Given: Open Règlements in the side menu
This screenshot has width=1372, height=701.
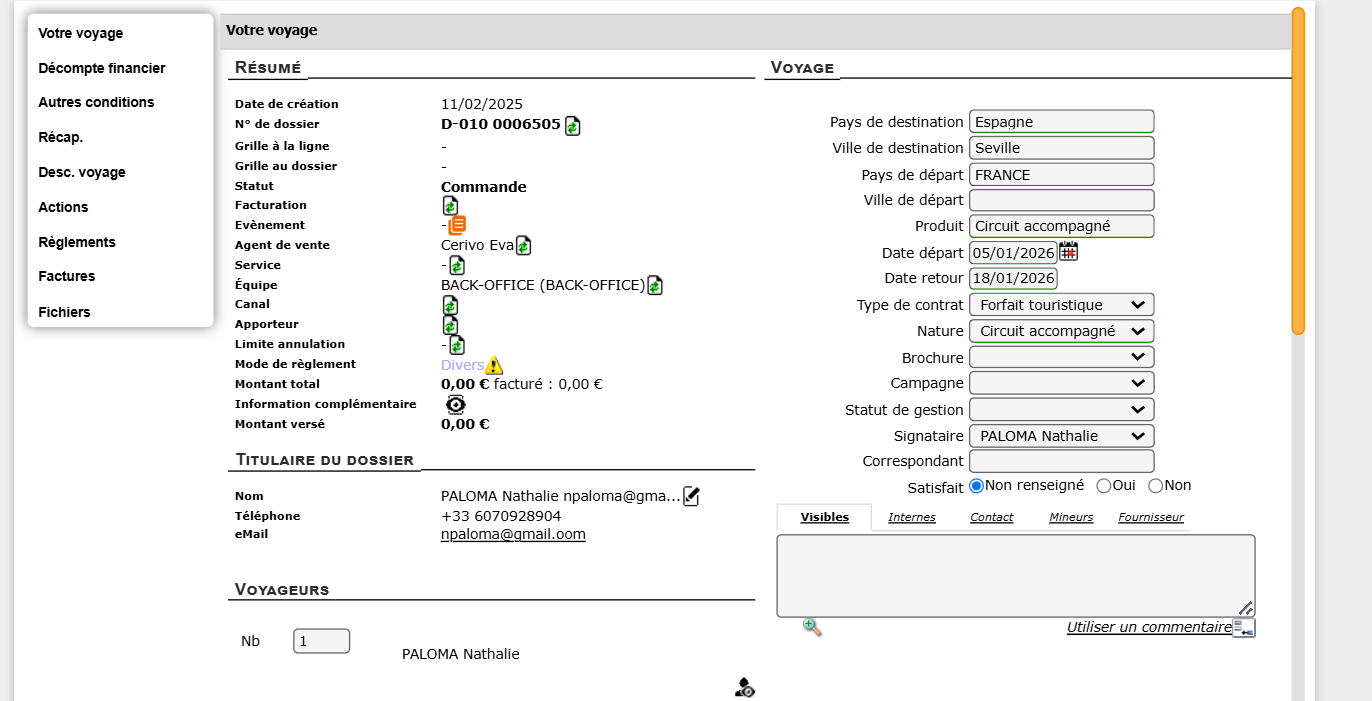Looking at the screenshot, I should (77, 242).
